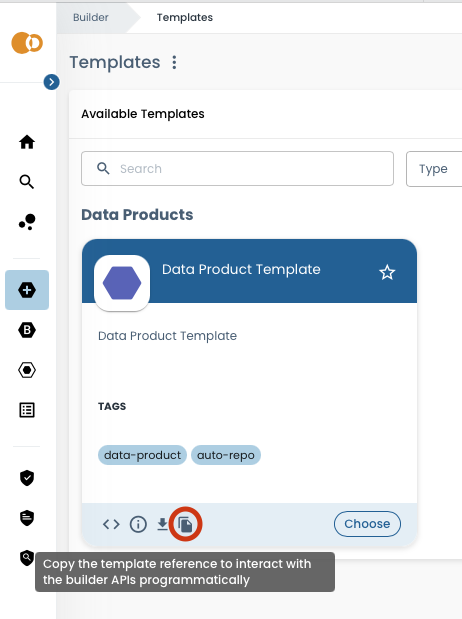Open the hexagon ring sidebar icon
Screen dimensions: 462x619
(27, 370)
